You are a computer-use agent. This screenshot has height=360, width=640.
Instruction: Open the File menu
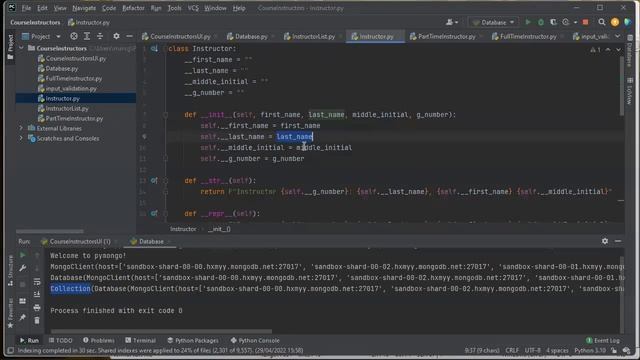[26, 8]
